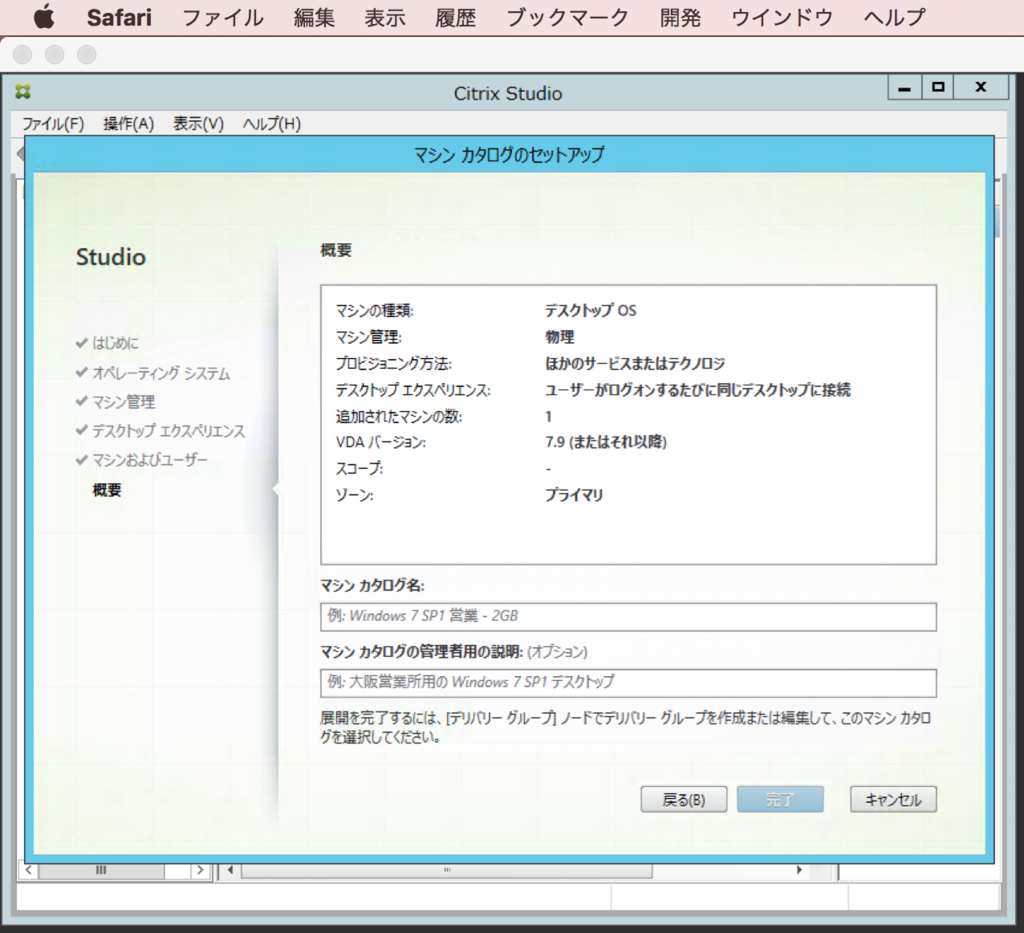Viewport: 1024px width, 933px height.
Task: Open the 表示 menu in macOS menu bar
Action: (x=385, y=18)
